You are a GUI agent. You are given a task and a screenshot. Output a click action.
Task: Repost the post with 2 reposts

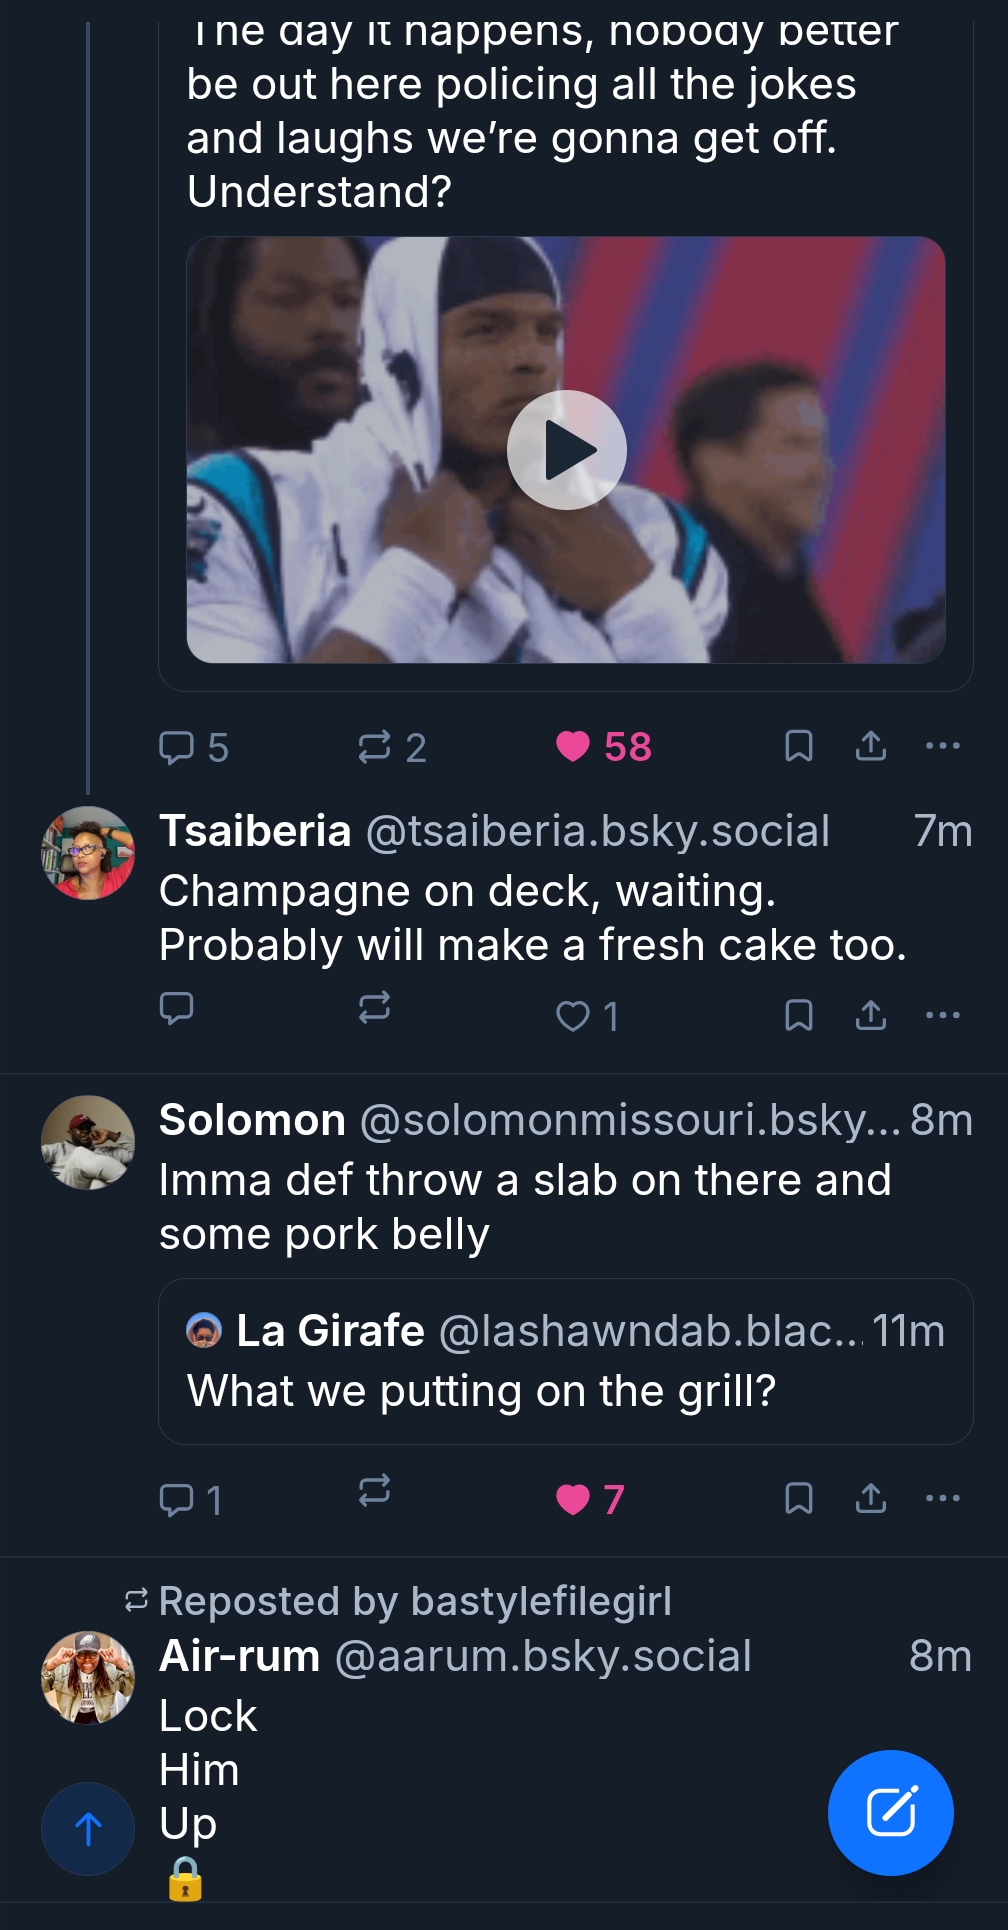click(374, 747)
